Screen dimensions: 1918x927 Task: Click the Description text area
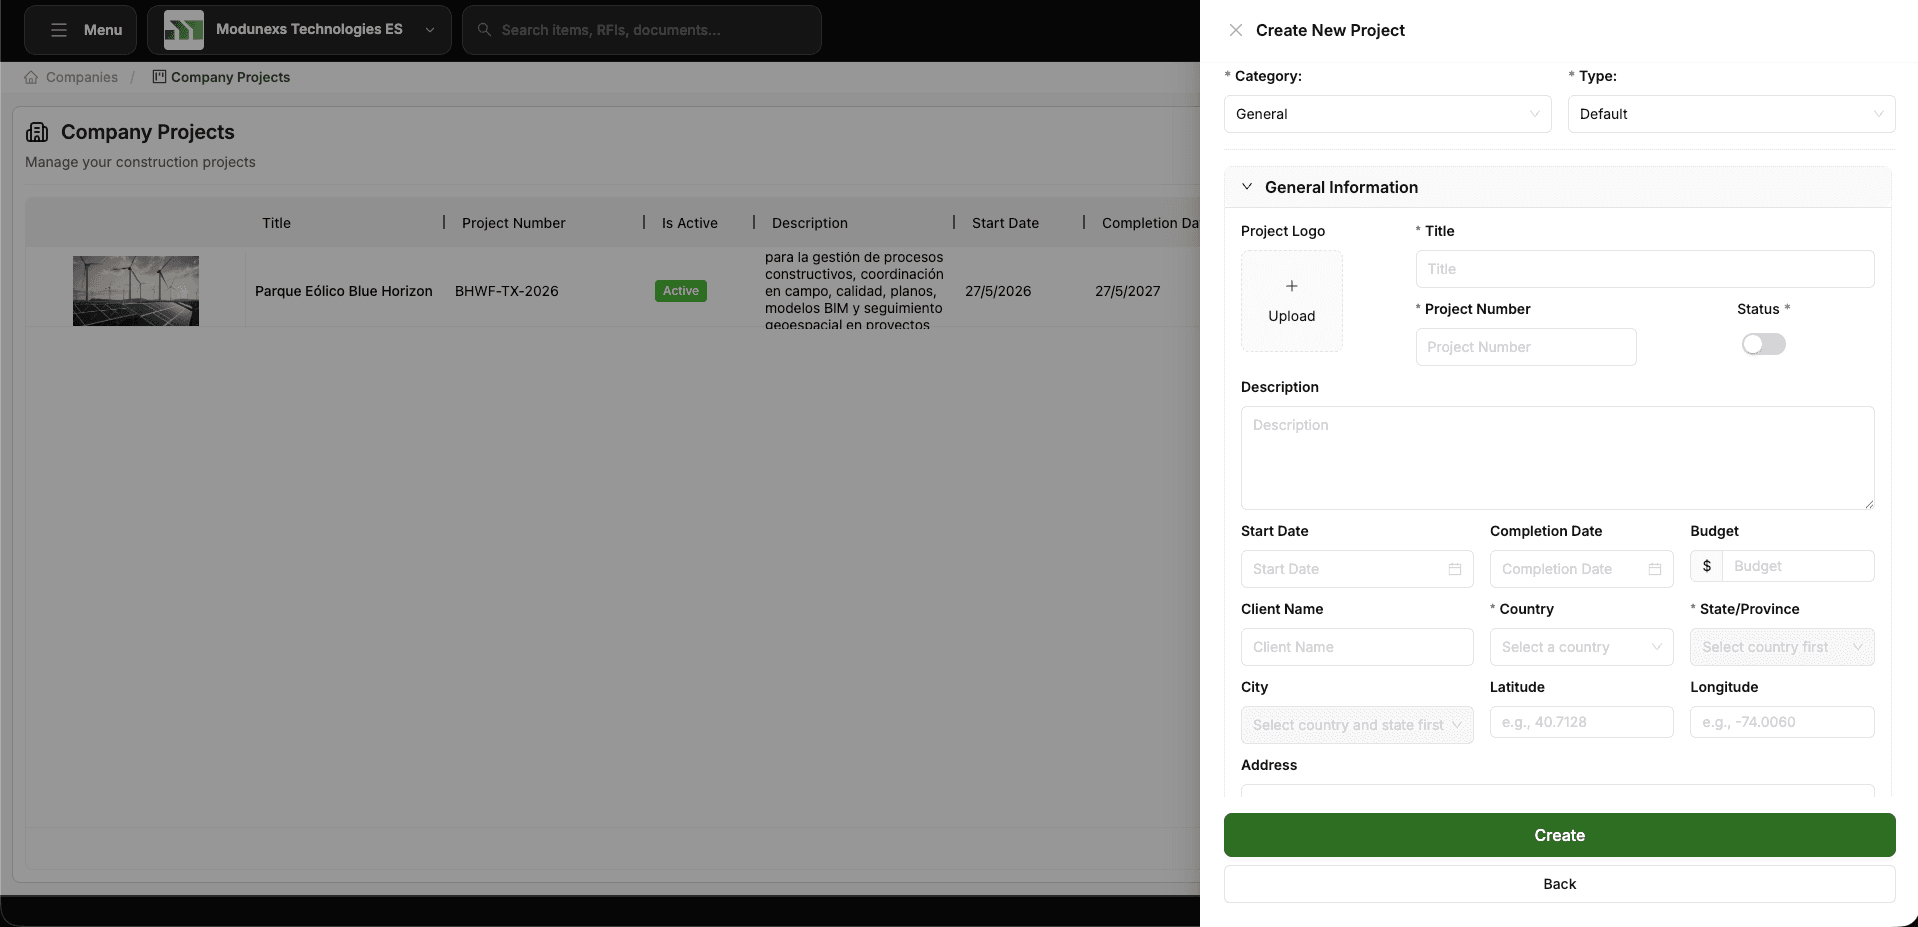coord(1557,458)
